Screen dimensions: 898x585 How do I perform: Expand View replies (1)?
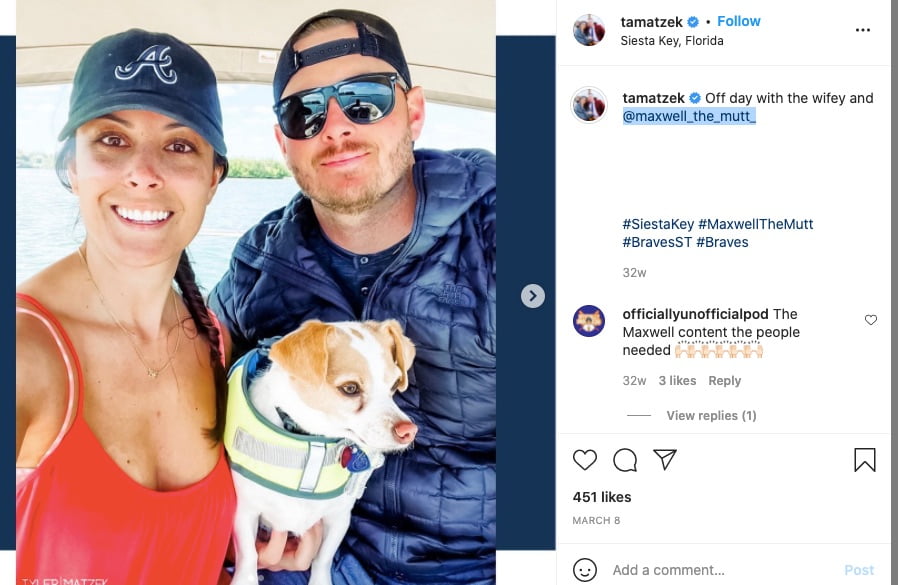[711, 415]
